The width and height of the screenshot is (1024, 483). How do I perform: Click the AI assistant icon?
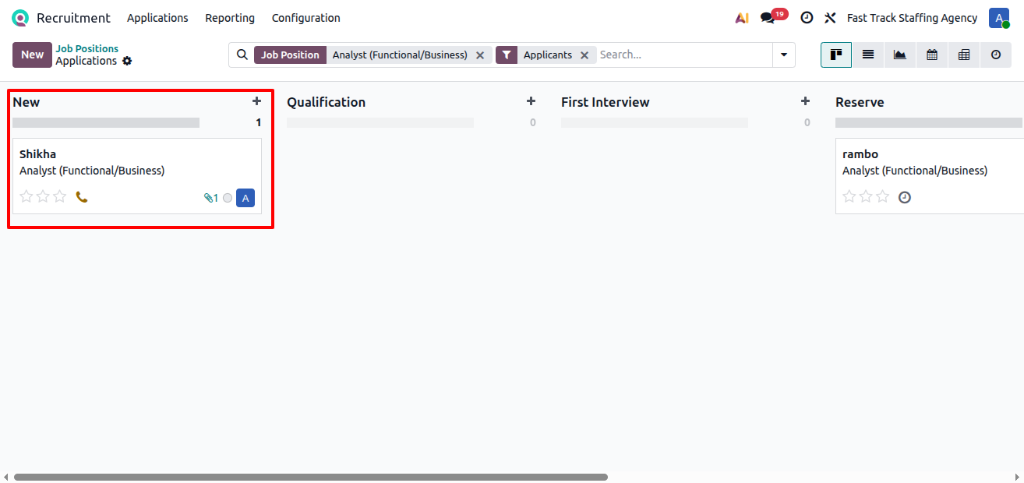[741, 18]
